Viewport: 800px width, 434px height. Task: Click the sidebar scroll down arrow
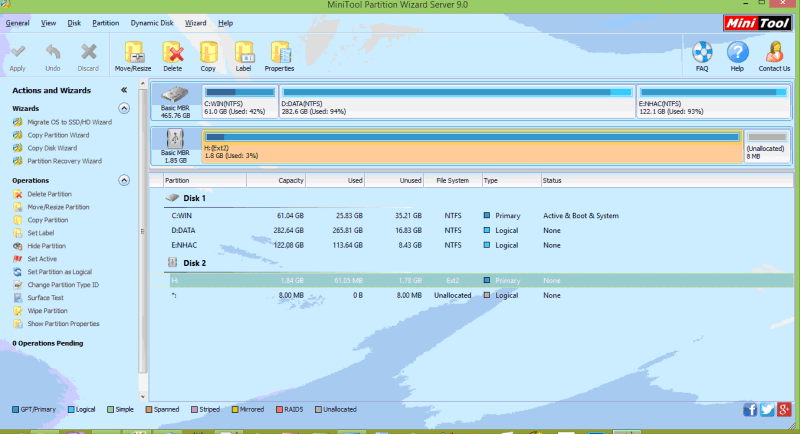click(143, 397)
